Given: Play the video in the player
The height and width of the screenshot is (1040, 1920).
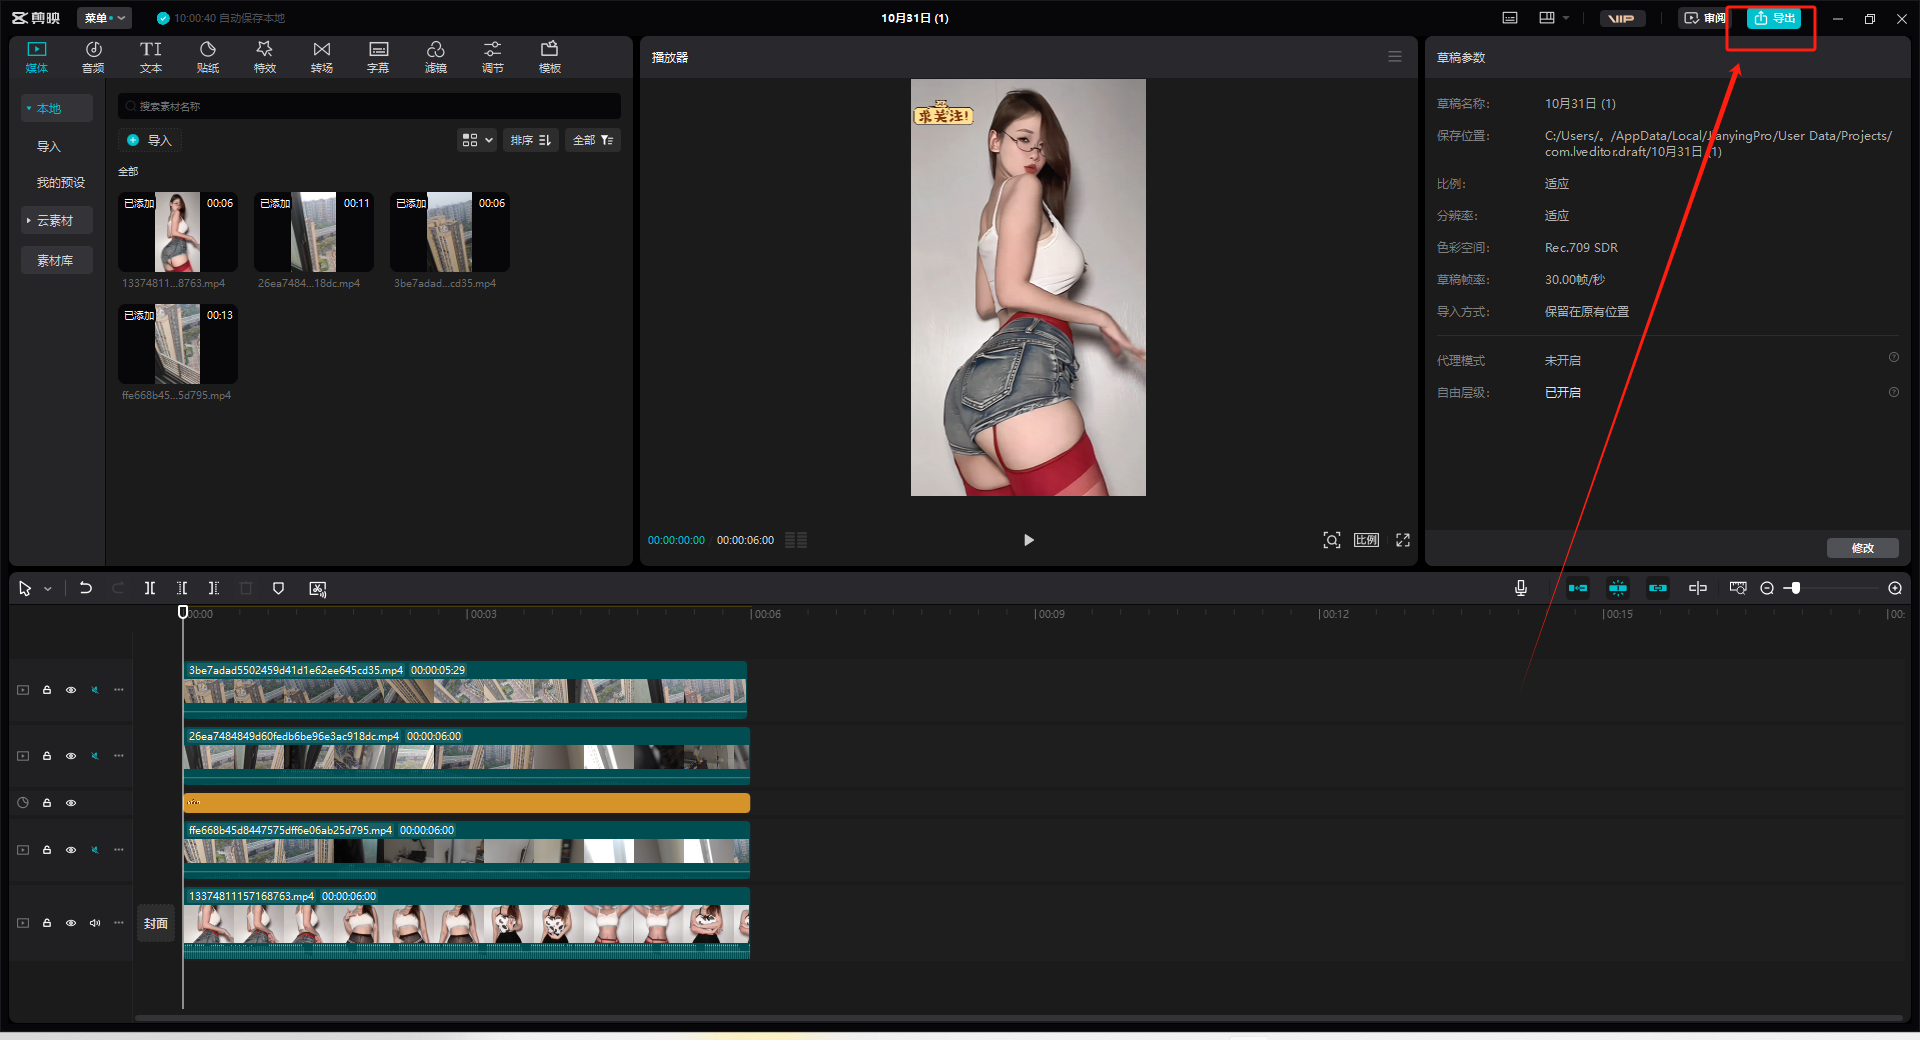Looking at the screenshot, I should coord(1028,540).
